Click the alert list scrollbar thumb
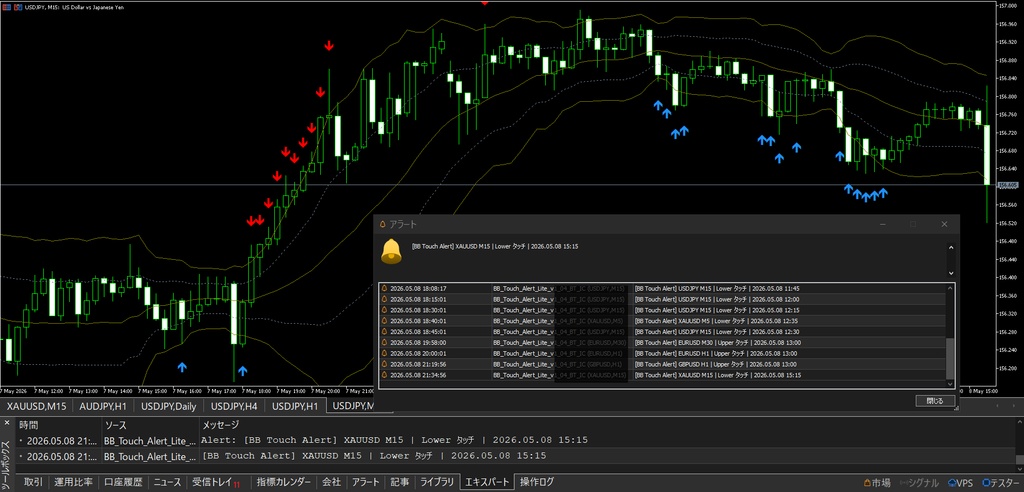The image size is (1024, 492). coord(950,358)
